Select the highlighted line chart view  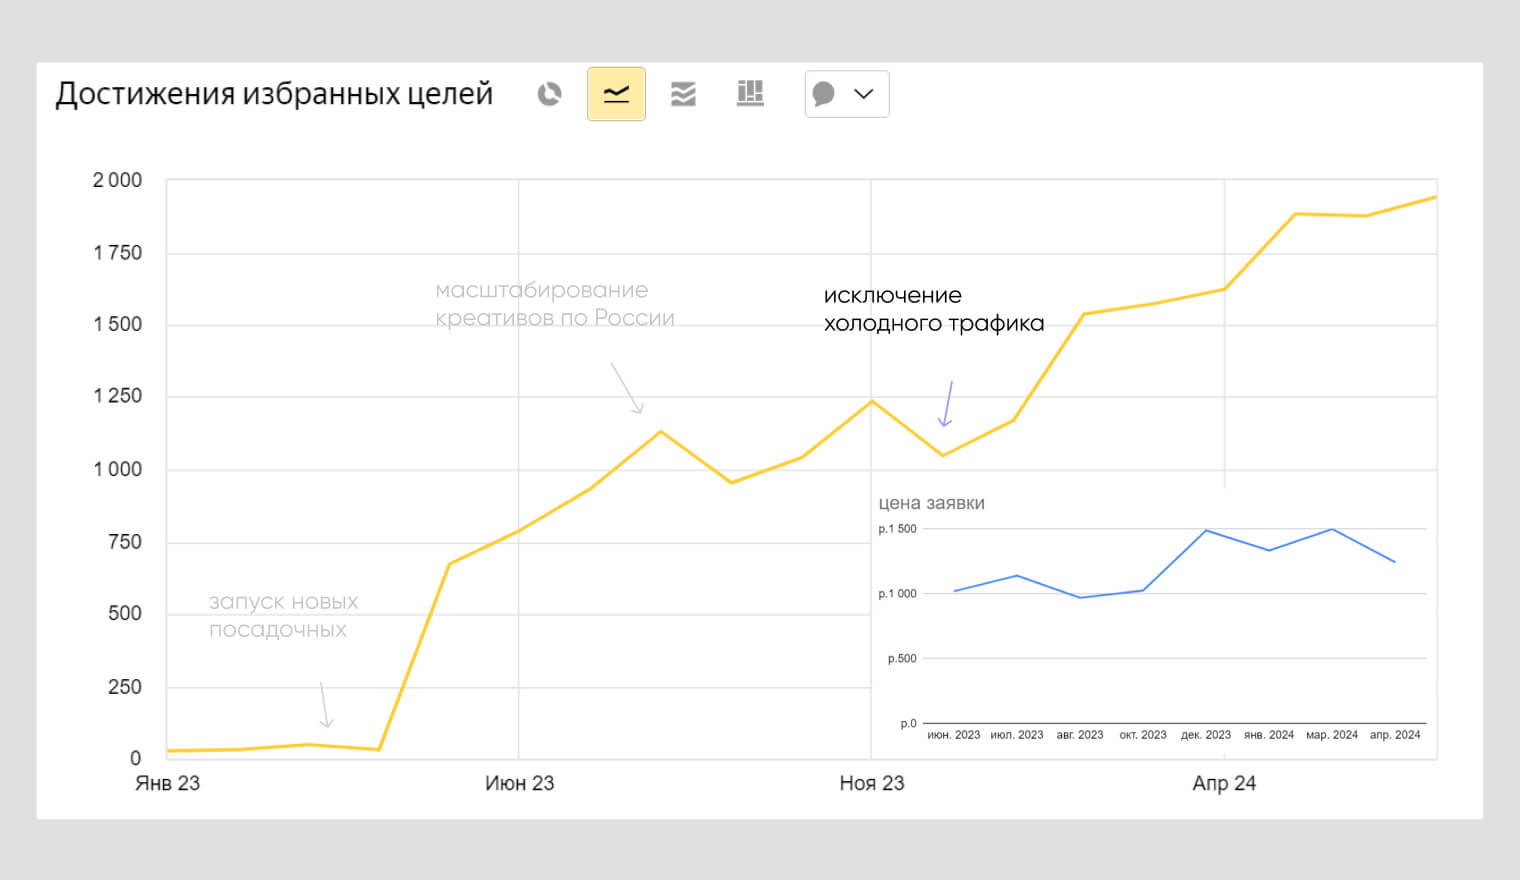616,94
